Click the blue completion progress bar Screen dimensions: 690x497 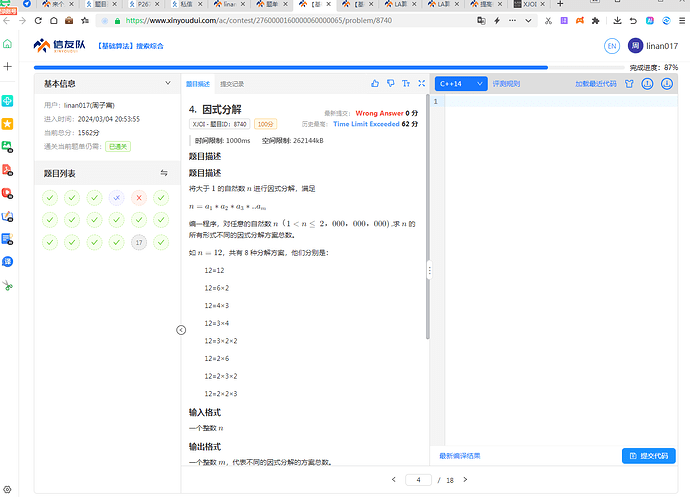point(290,68)
